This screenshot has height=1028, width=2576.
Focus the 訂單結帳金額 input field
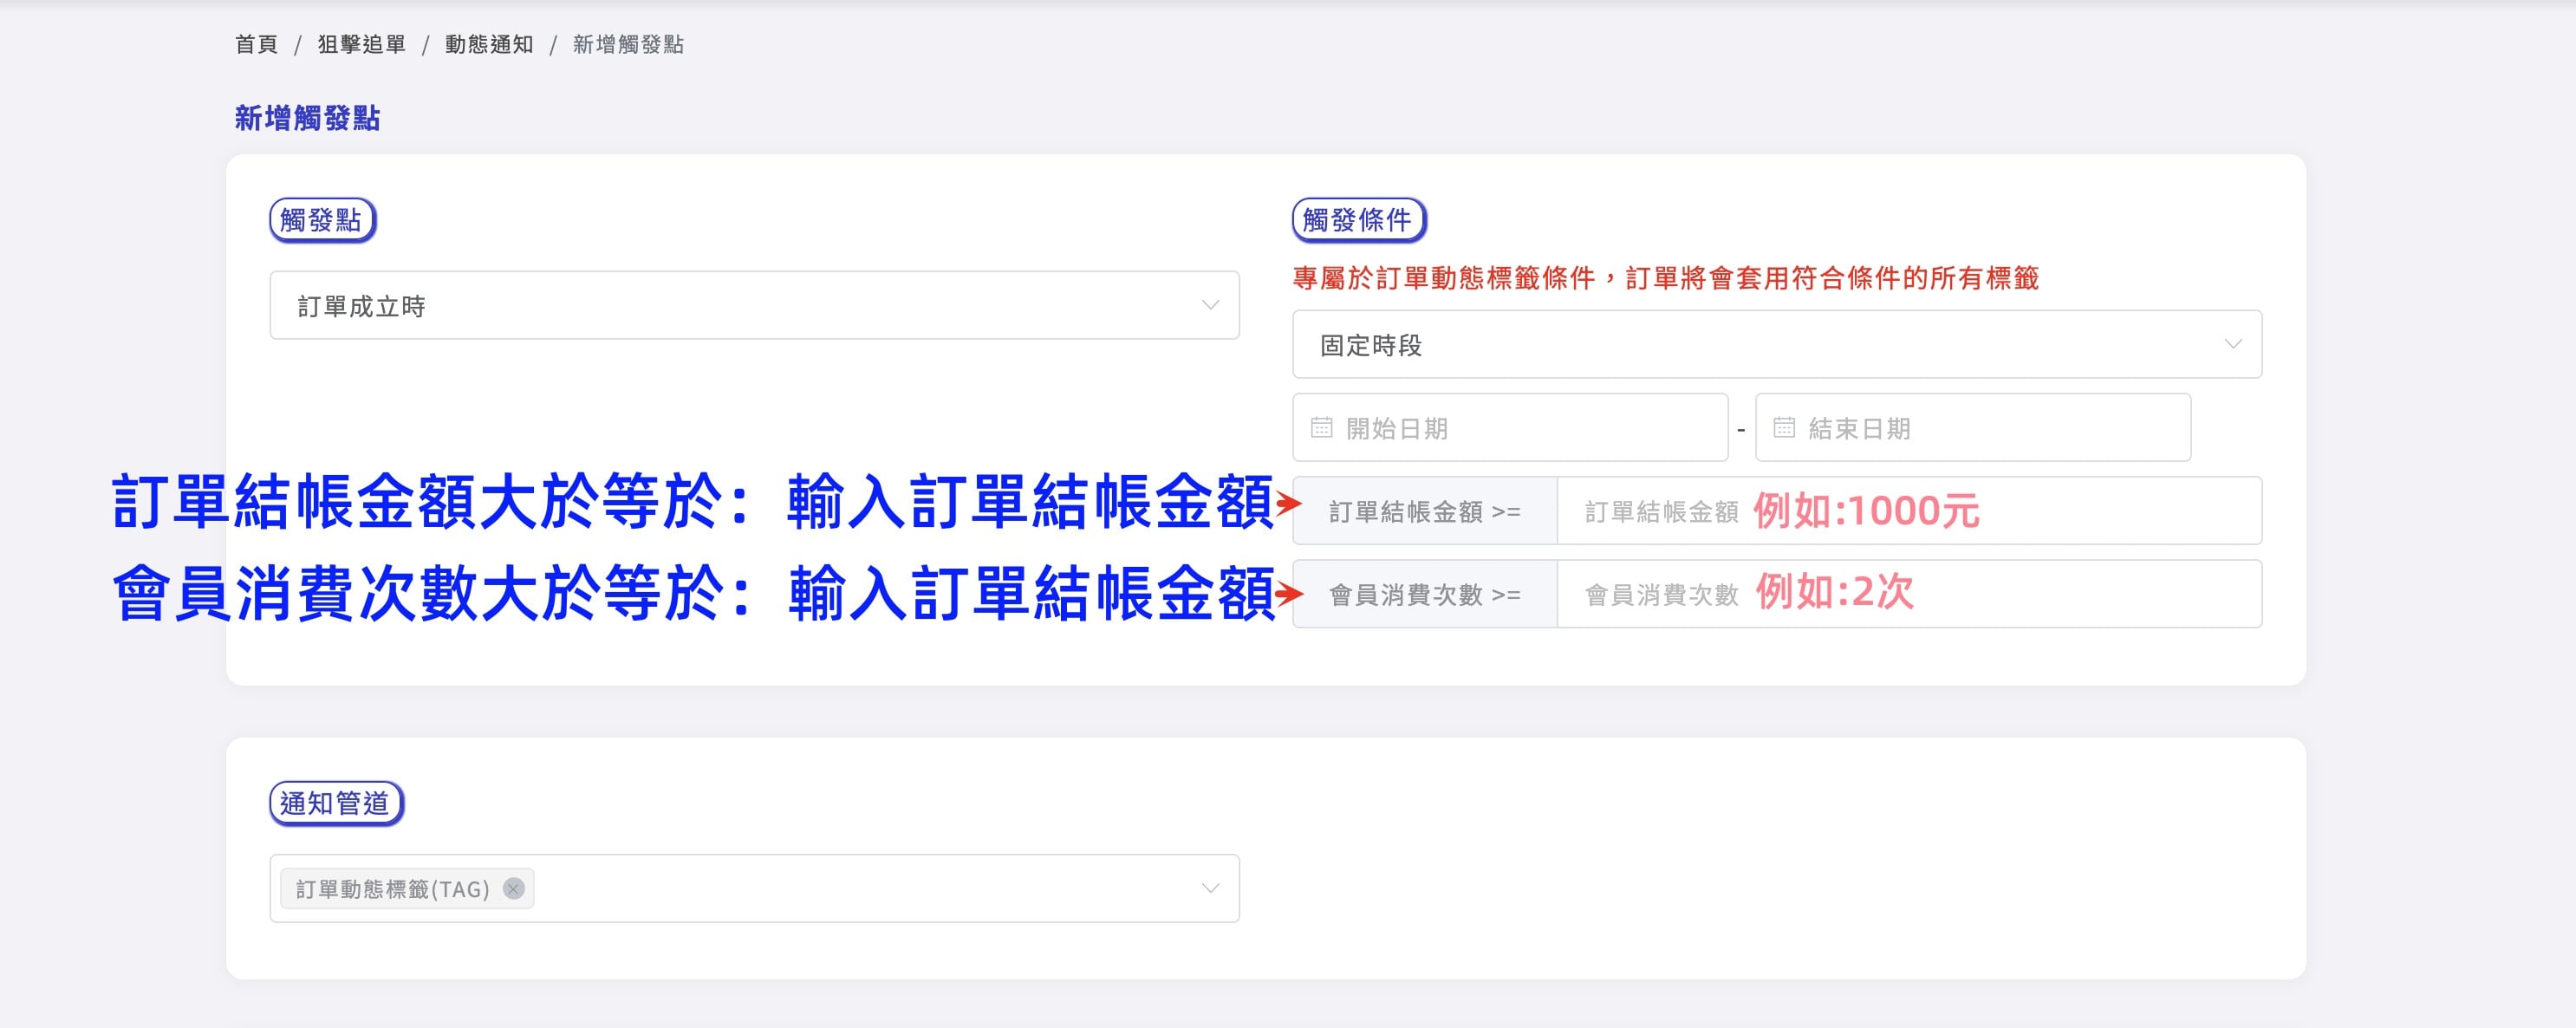tap(1909, 510)
